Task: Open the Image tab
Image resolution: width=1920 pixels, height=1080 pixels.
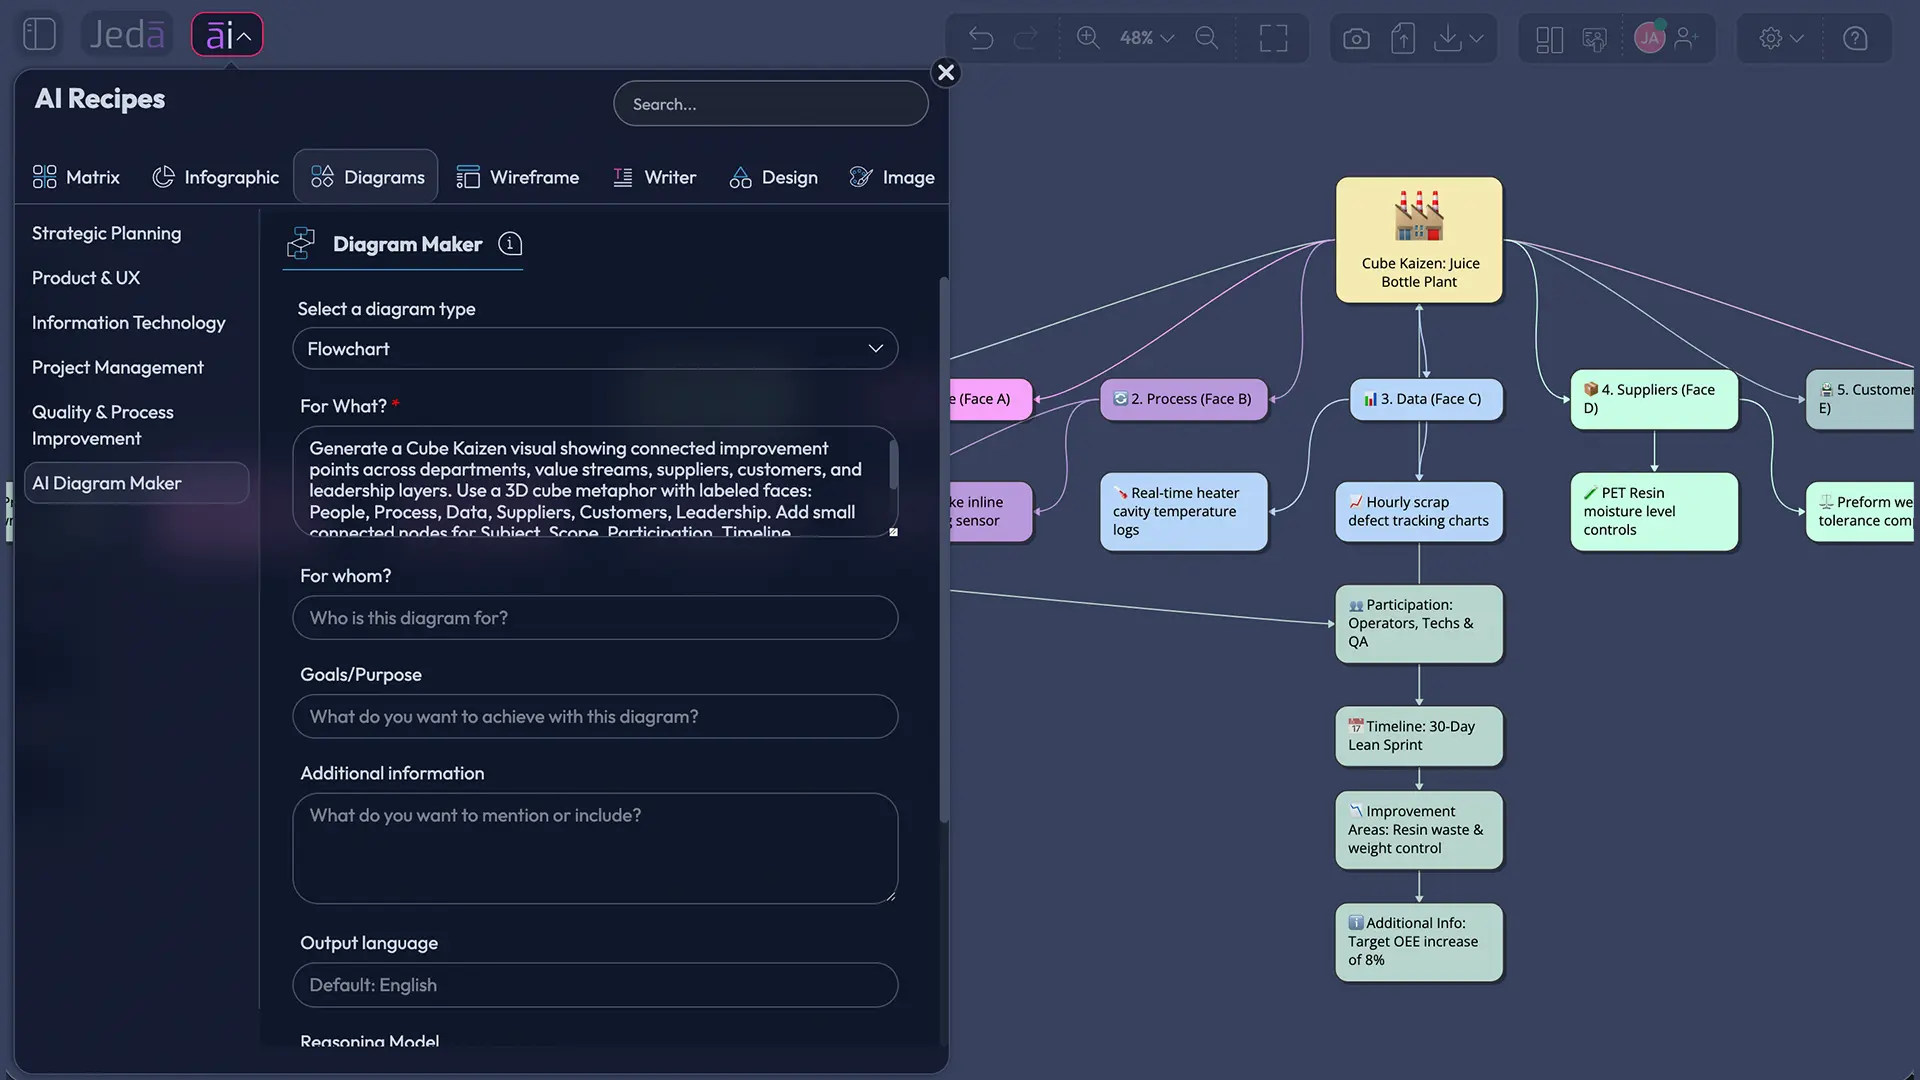Action: [x=892, y=177]
